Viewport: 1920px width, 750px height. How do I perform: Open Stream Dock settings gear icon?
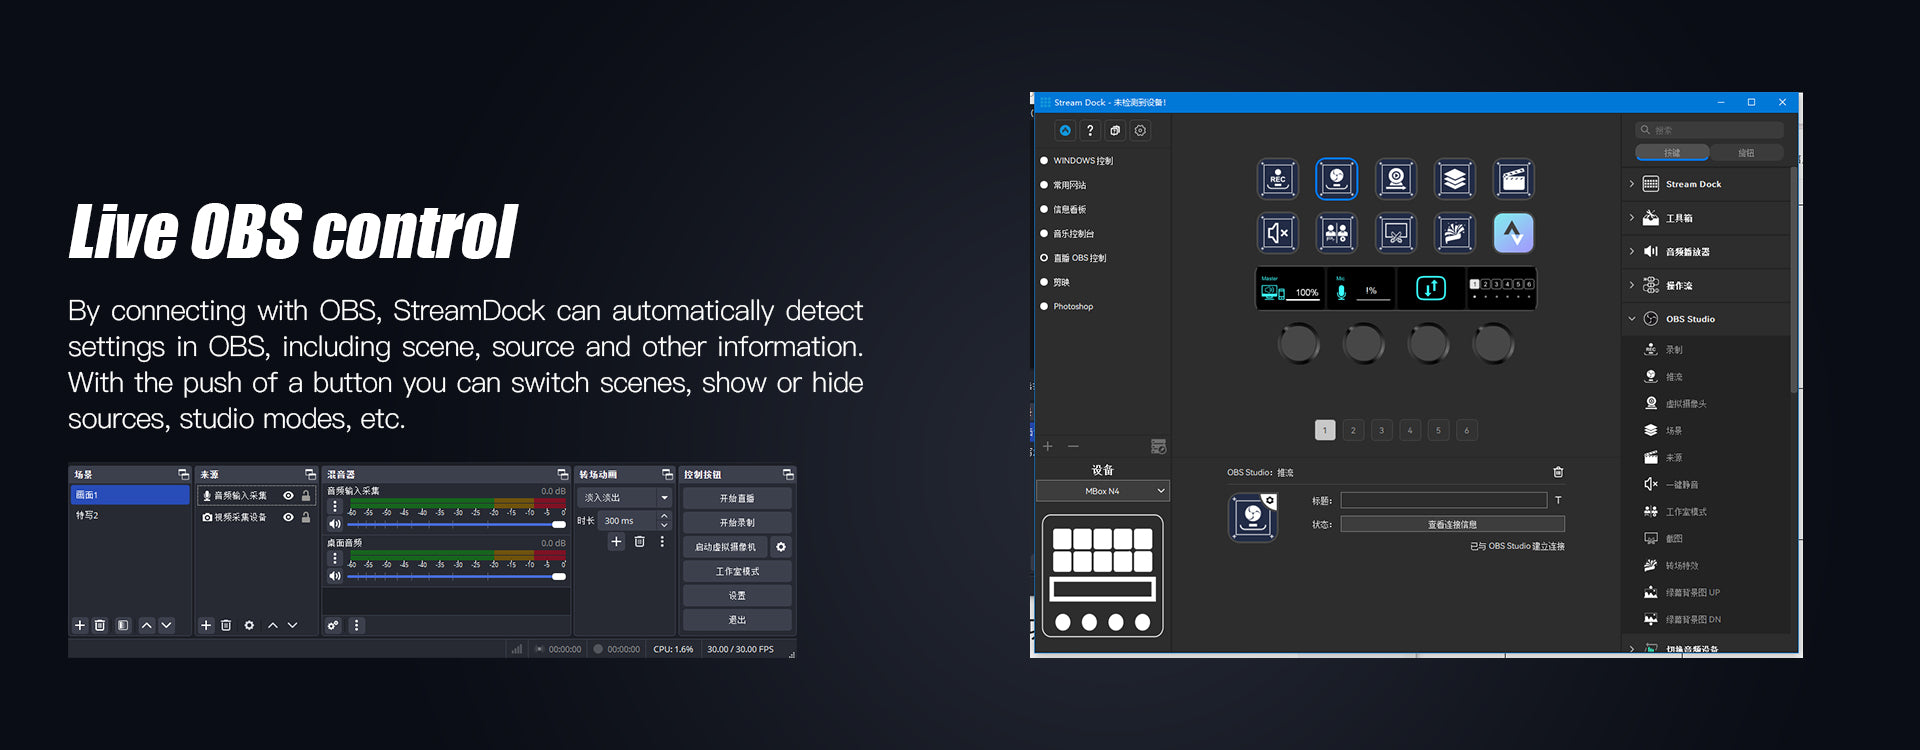tap(1140, 131)
